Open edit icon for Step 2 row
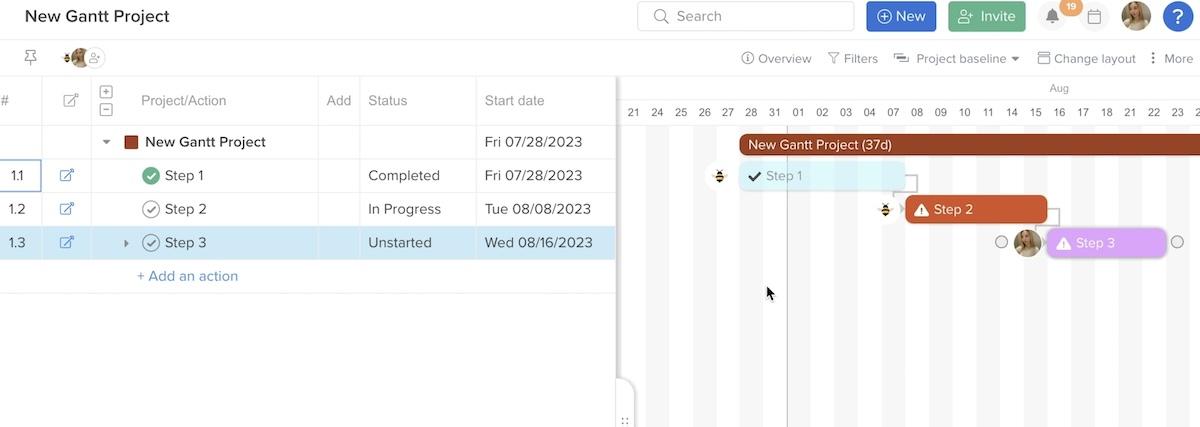The height and width of the screenshot is (427, 1200). point(67,209)
